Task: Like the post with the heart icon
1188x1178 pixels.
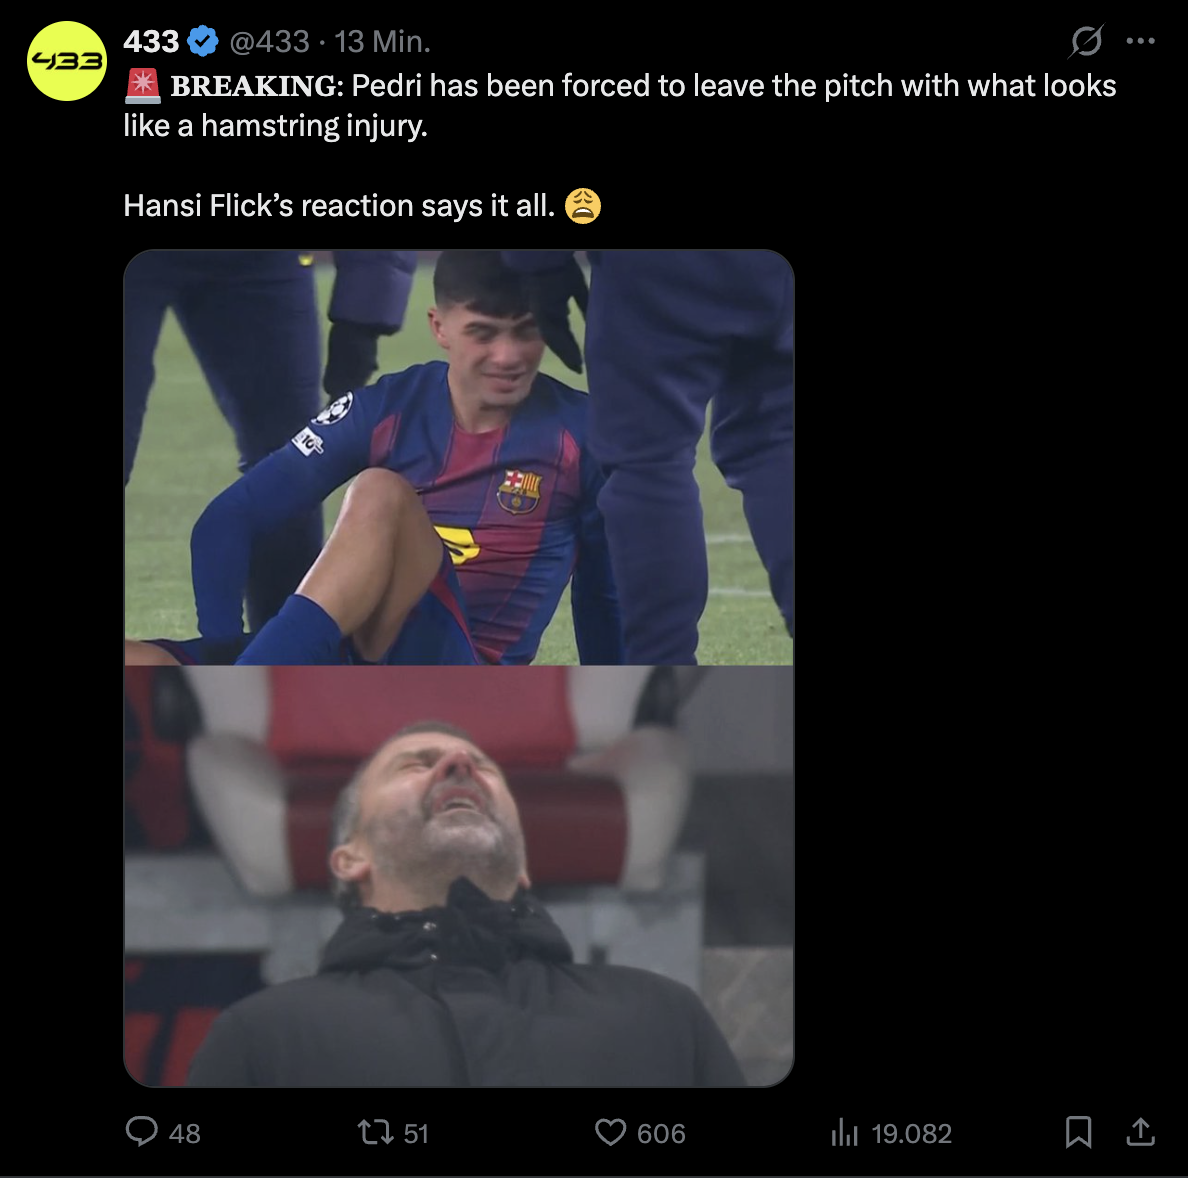Action: [x=610, y=1132]
